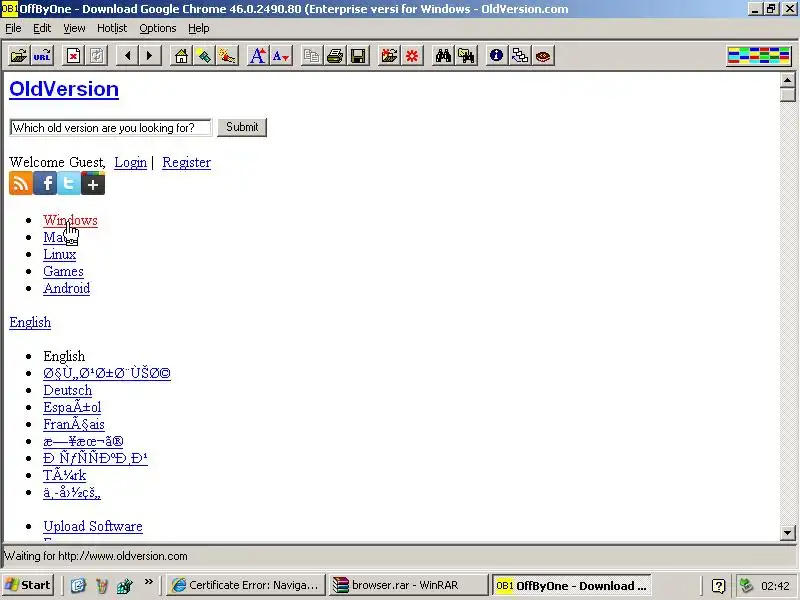Click the Open File folder icon
Viewport: 800px width, 600px height.
19,55
